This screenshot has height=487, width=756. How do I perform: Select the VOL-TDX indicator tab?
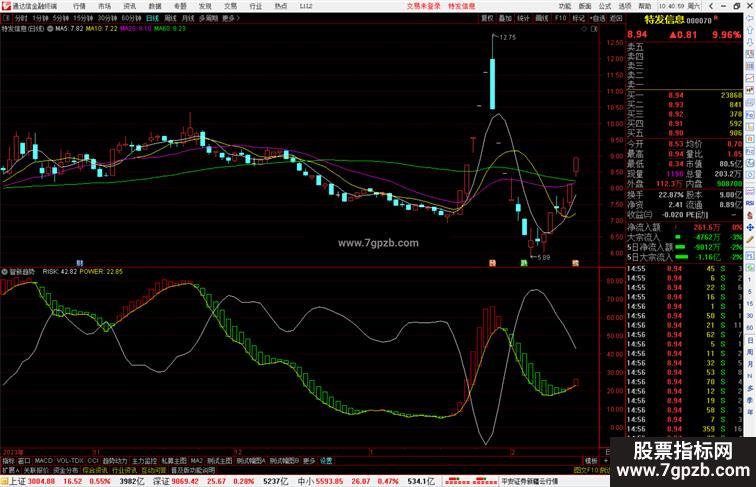(70, 461)
